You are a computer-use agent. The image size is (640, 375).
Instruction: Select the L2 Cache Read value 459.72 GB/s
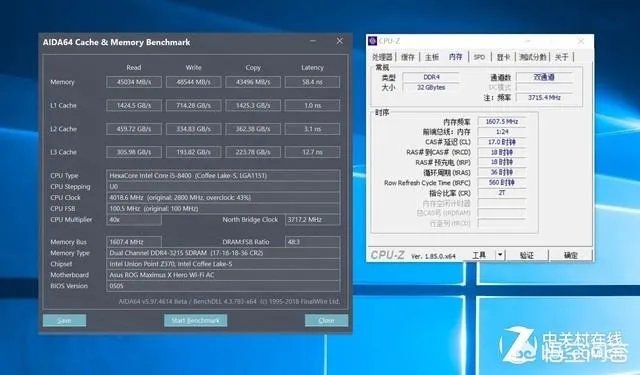[x=134, y=129]
